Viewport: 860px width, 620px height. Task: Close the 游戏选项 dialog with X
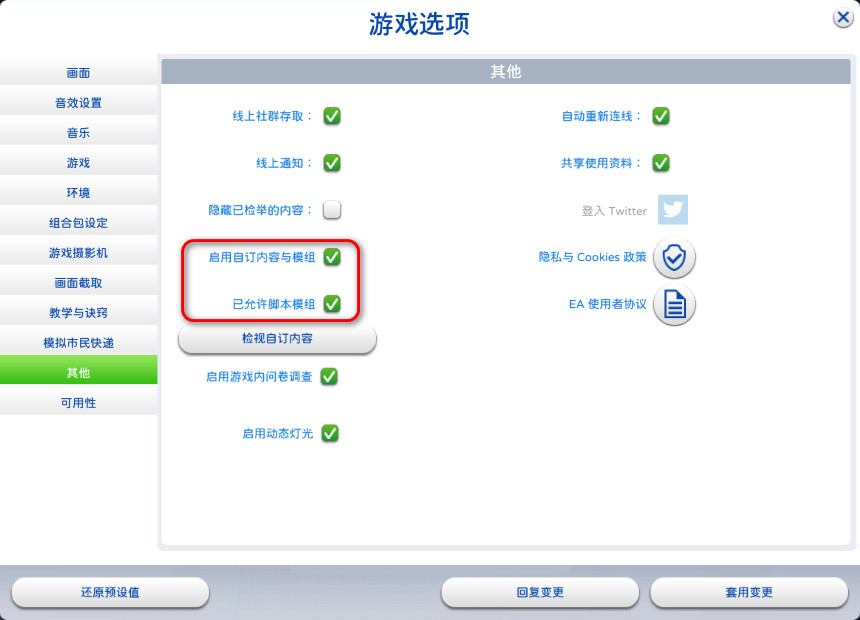pyautogui.click(x=843, y=18)
